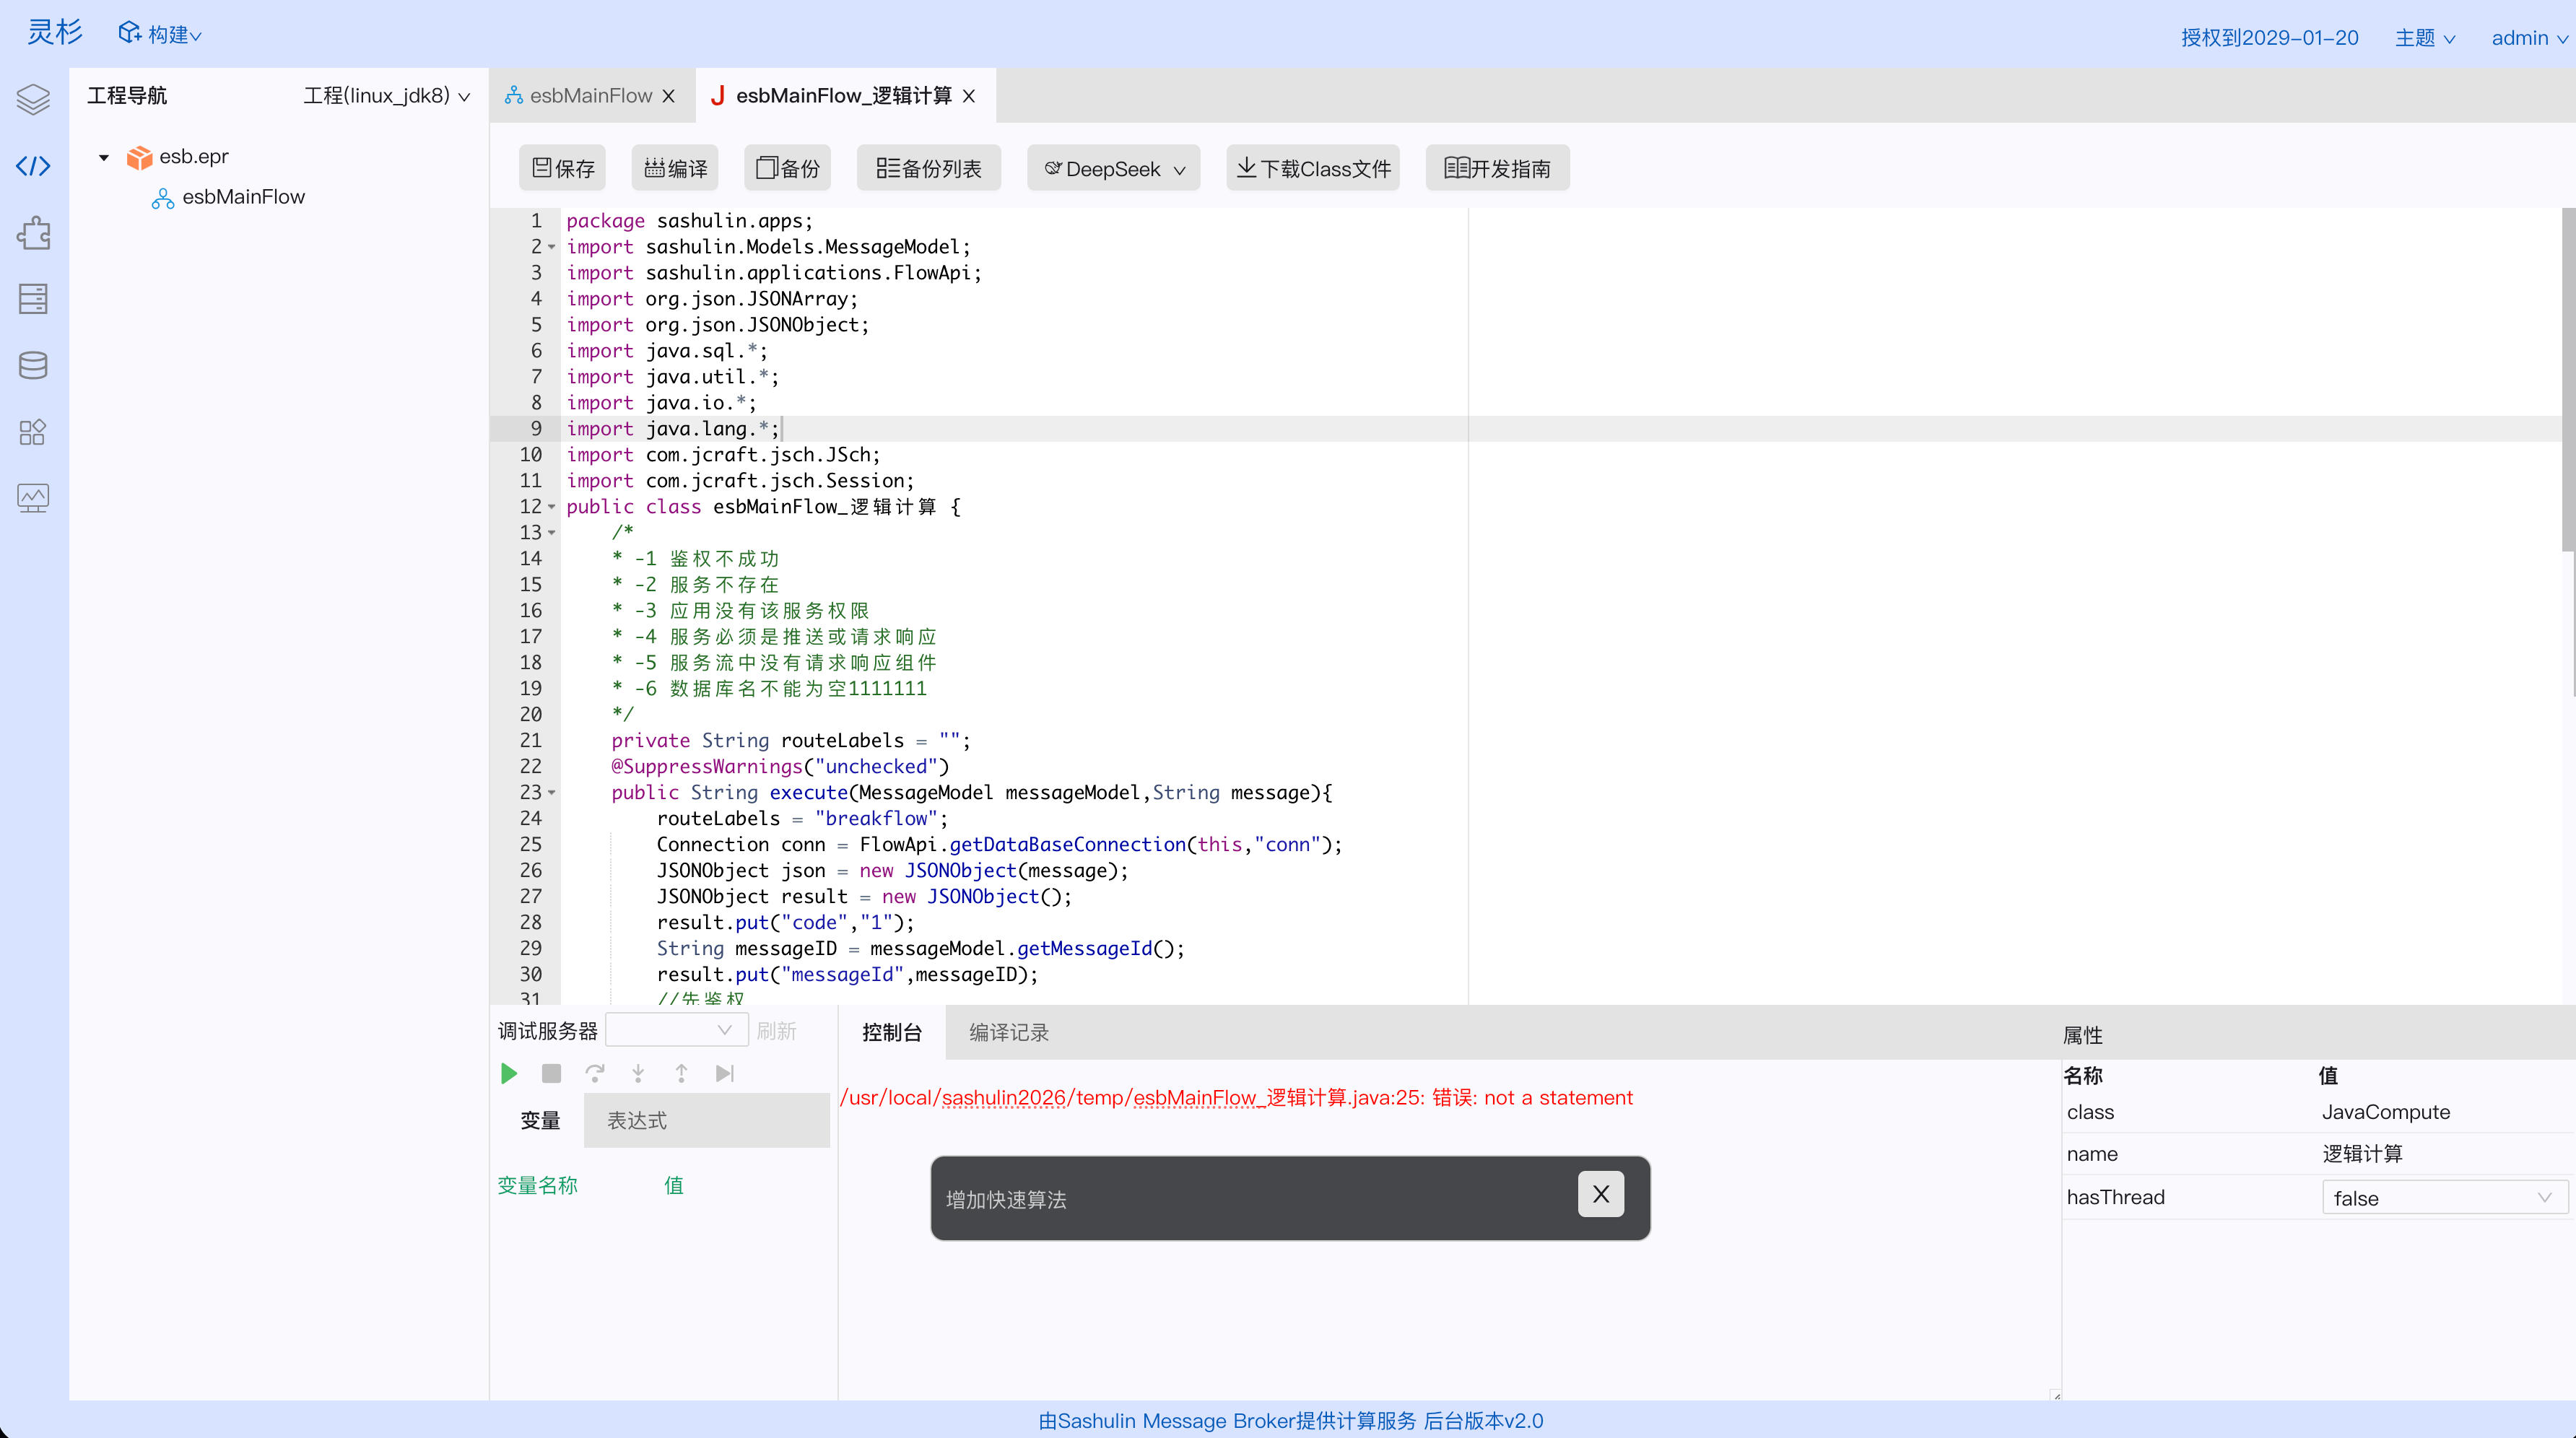
Task: Start debugging with green play button
Action: 509,1073
